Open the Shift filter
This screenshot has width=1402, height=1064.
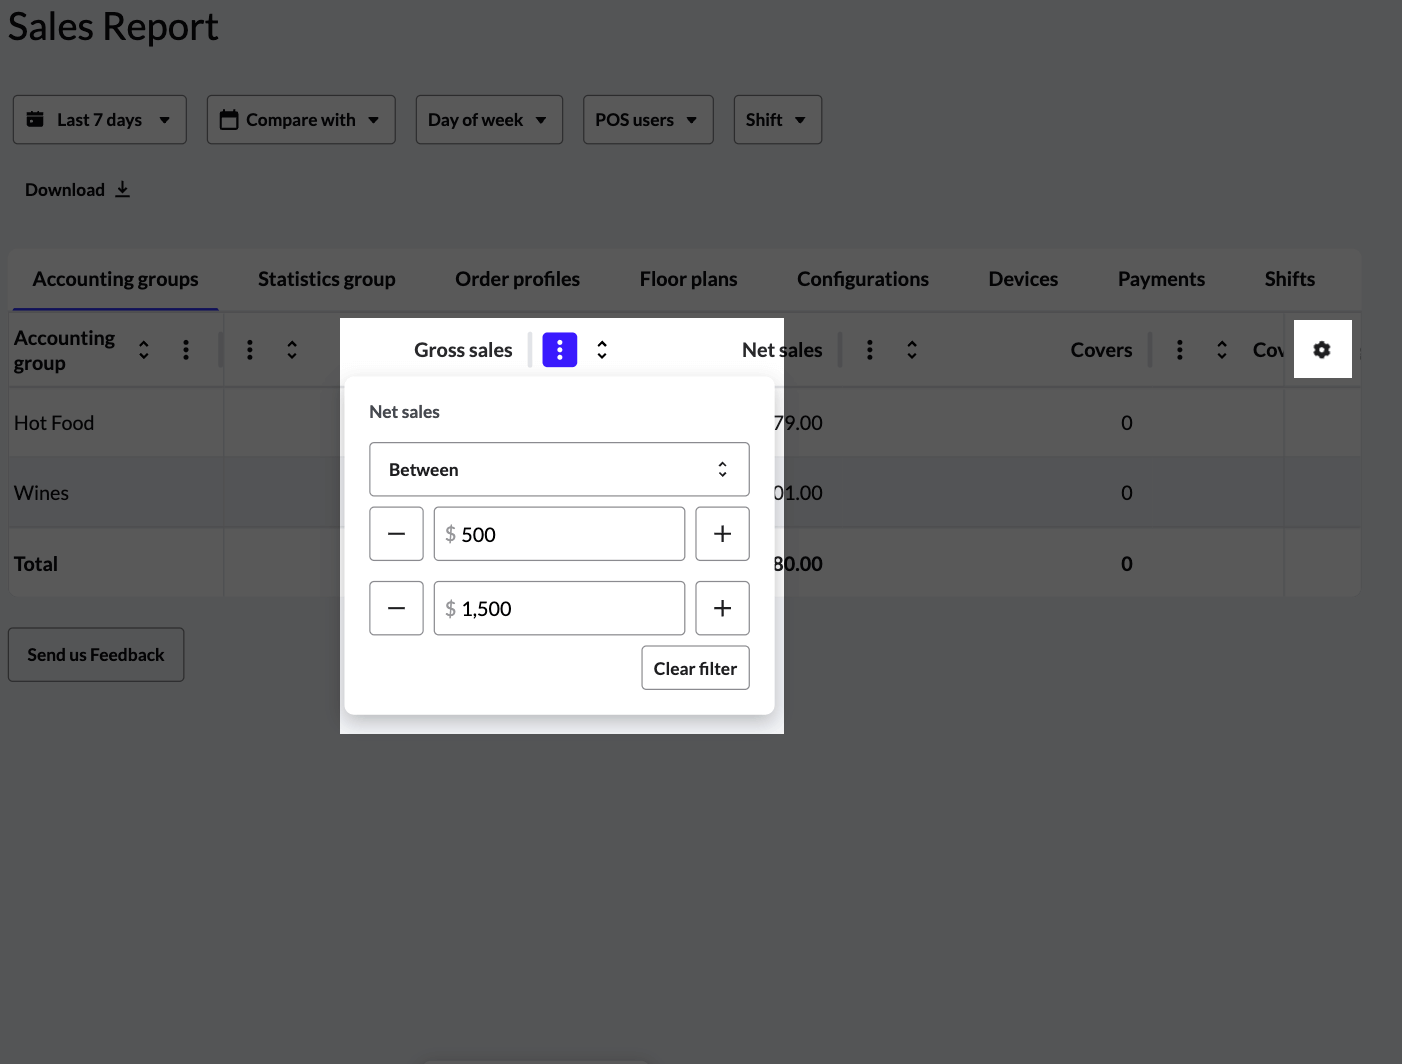(x=777, y=119)
